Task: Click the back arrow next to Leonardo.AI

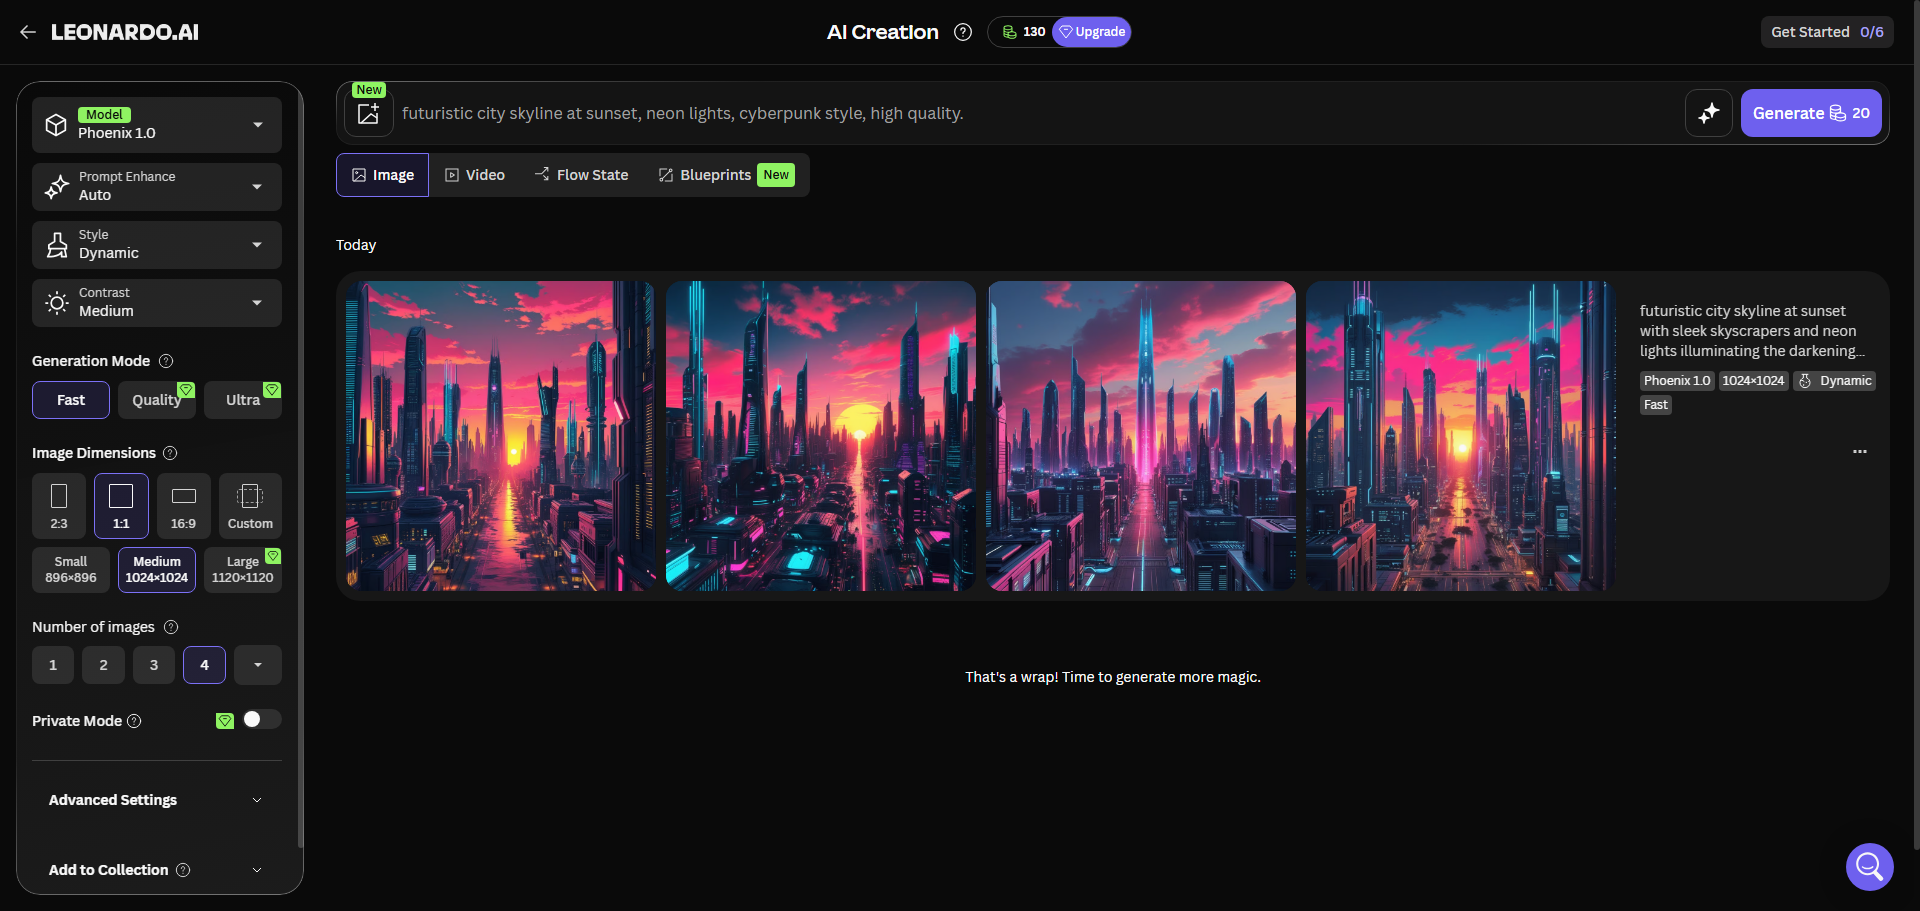Action: 28,31
